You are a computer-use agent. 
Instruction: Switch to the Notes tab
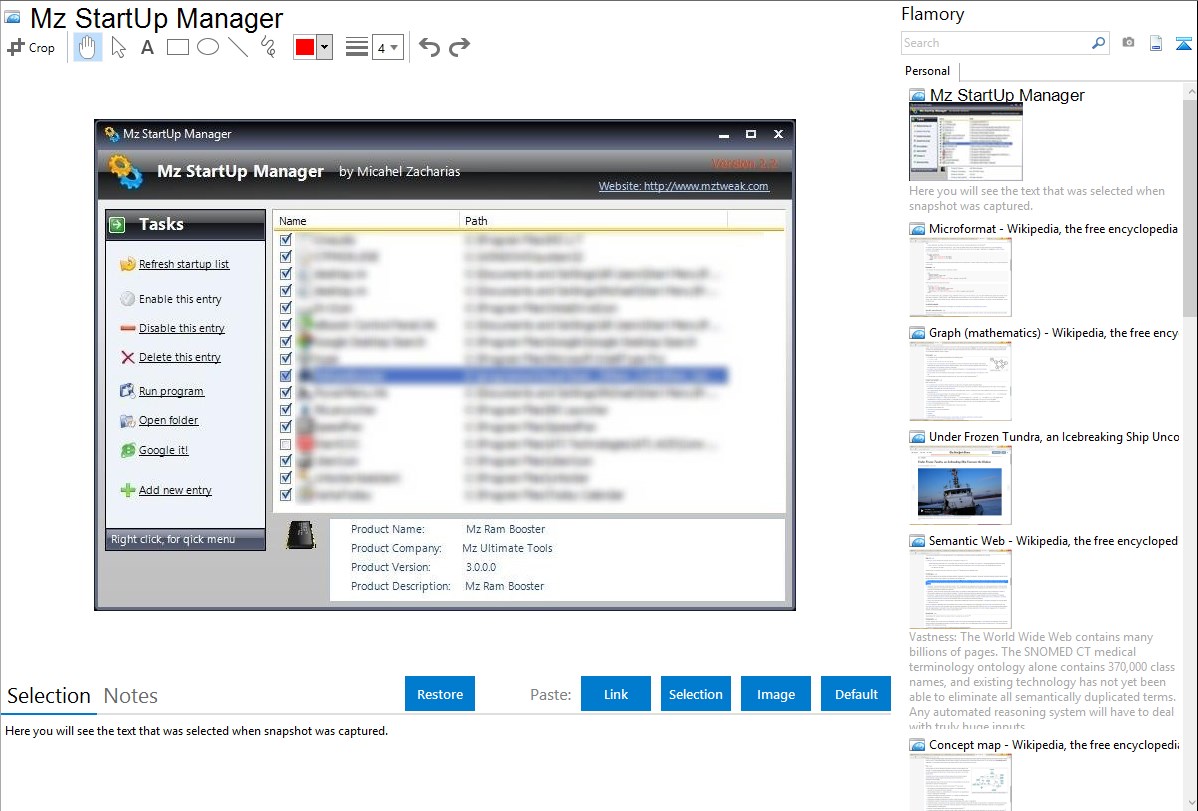pyautogui.click(x=131, y=696)
